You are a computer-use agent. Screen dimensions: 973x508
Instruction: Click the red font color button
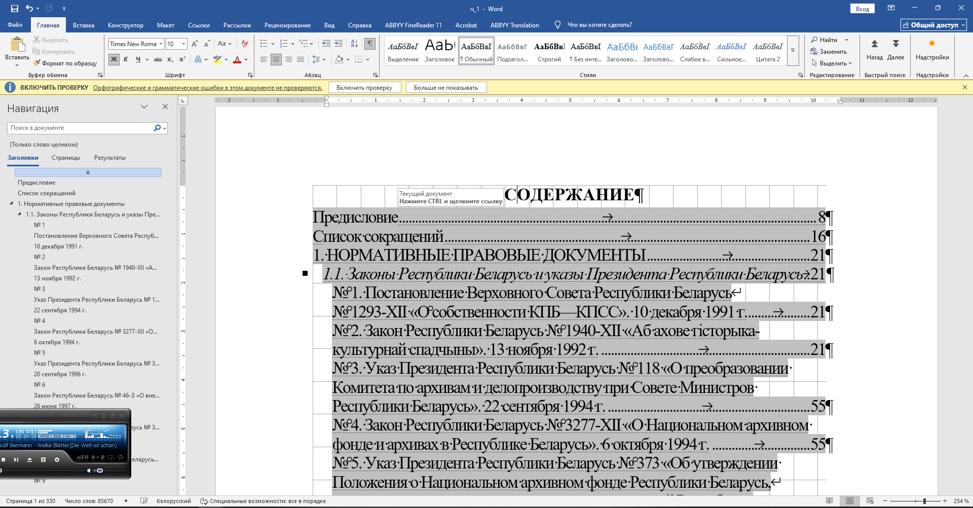237,60
